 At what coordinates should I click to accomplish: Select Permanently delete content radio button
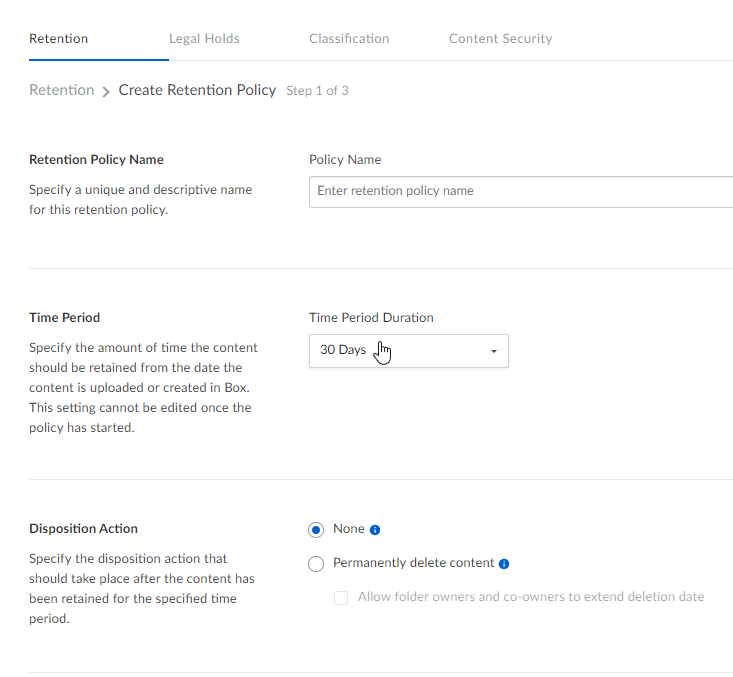[x=316, y=563]
